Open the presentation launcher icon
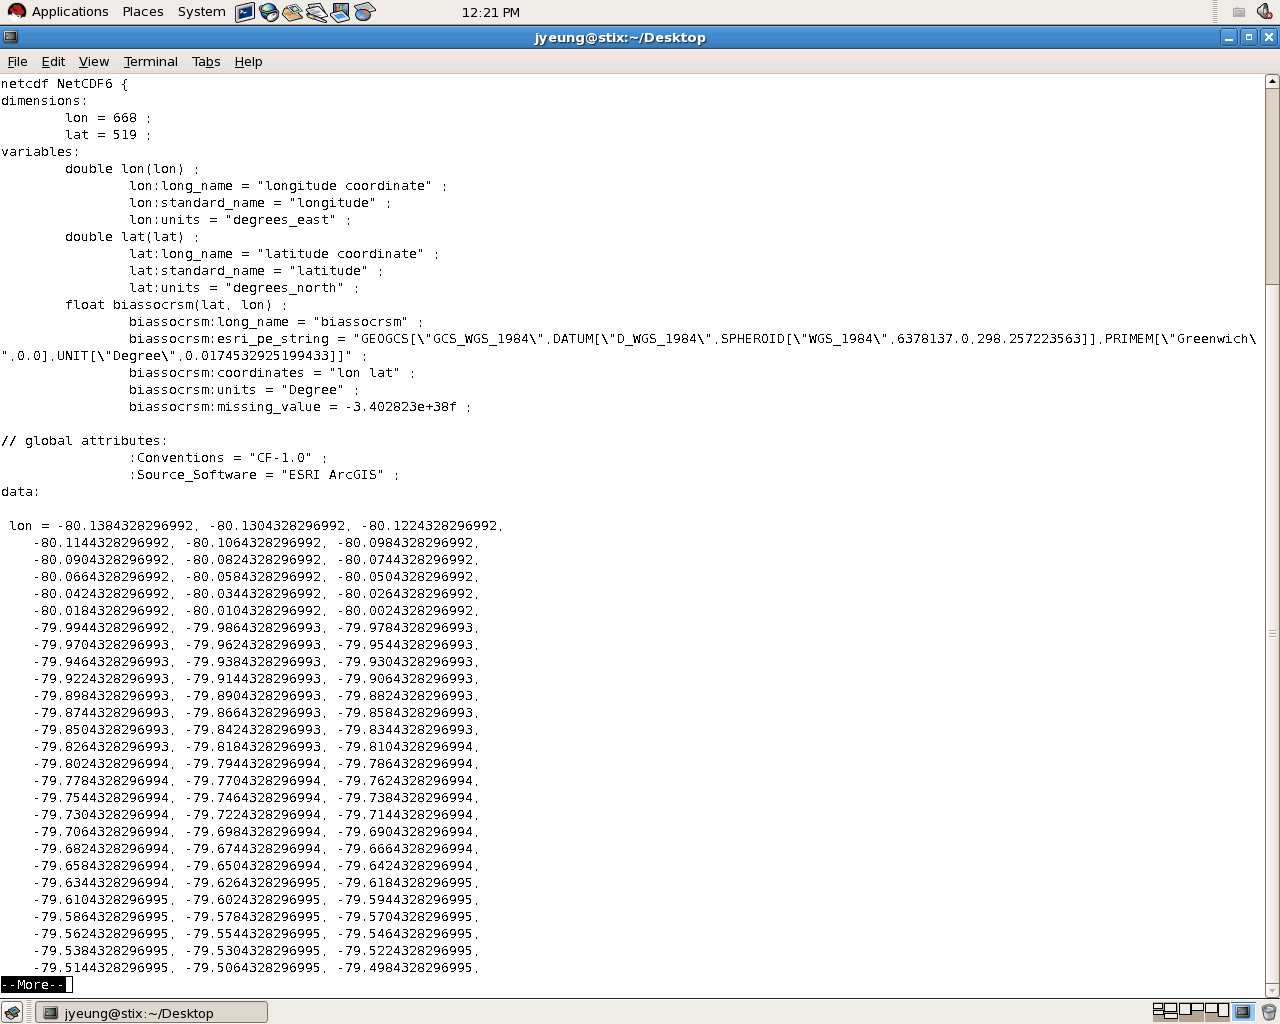This screenshot has height=1024, width=1280. pos(341,12)
